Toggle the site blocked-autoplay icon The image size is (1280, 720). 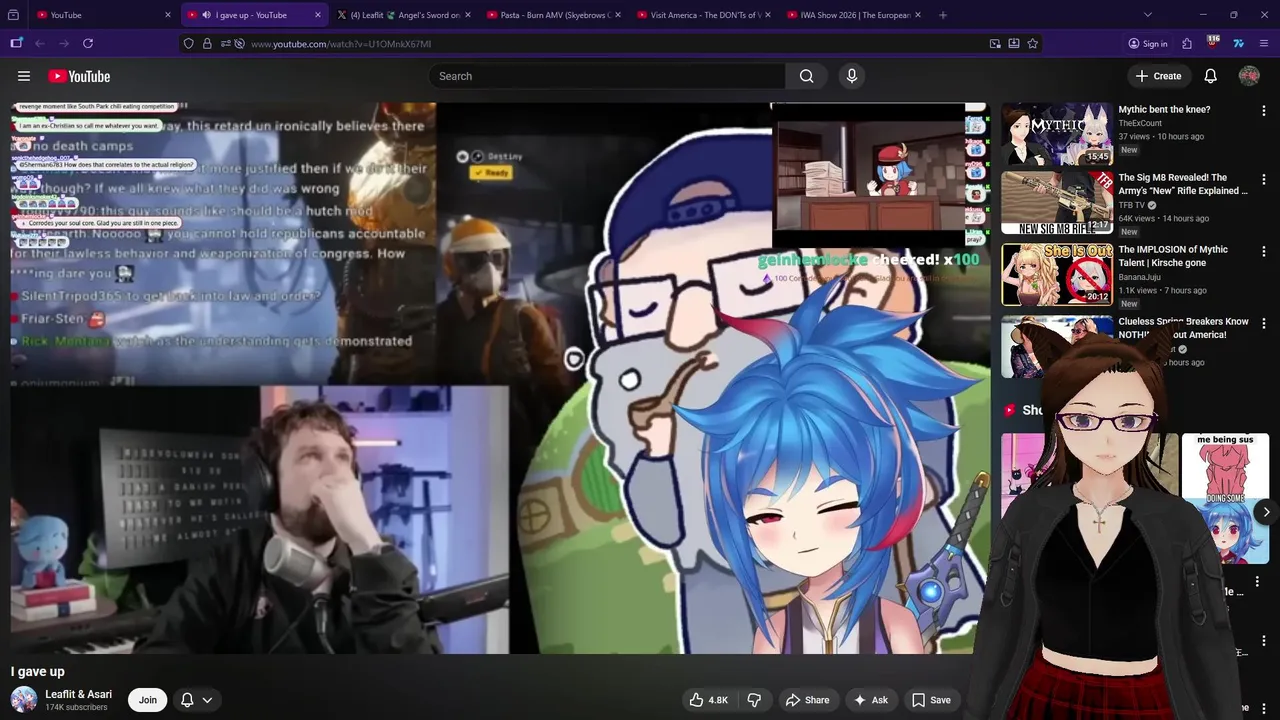coord(240,44)
